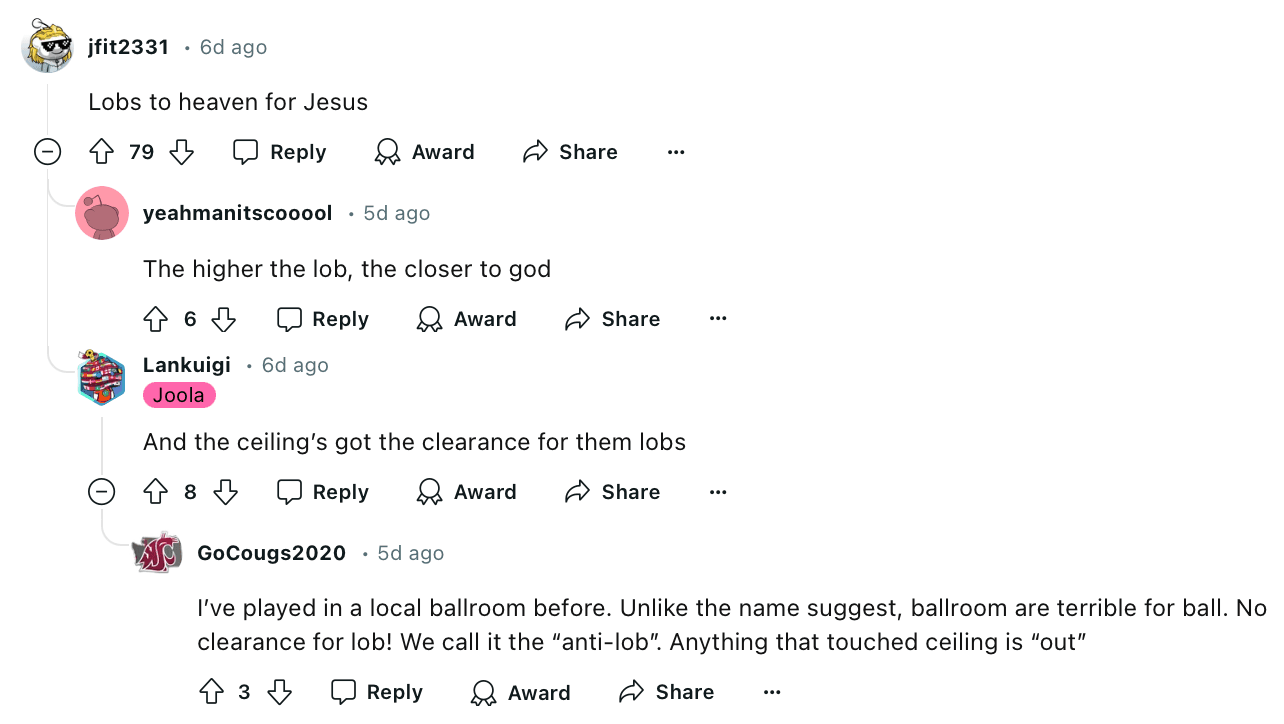Upvote yeahmanitscooool's comment
This screenshot has width=1284, height=724.
pos(156,319)
